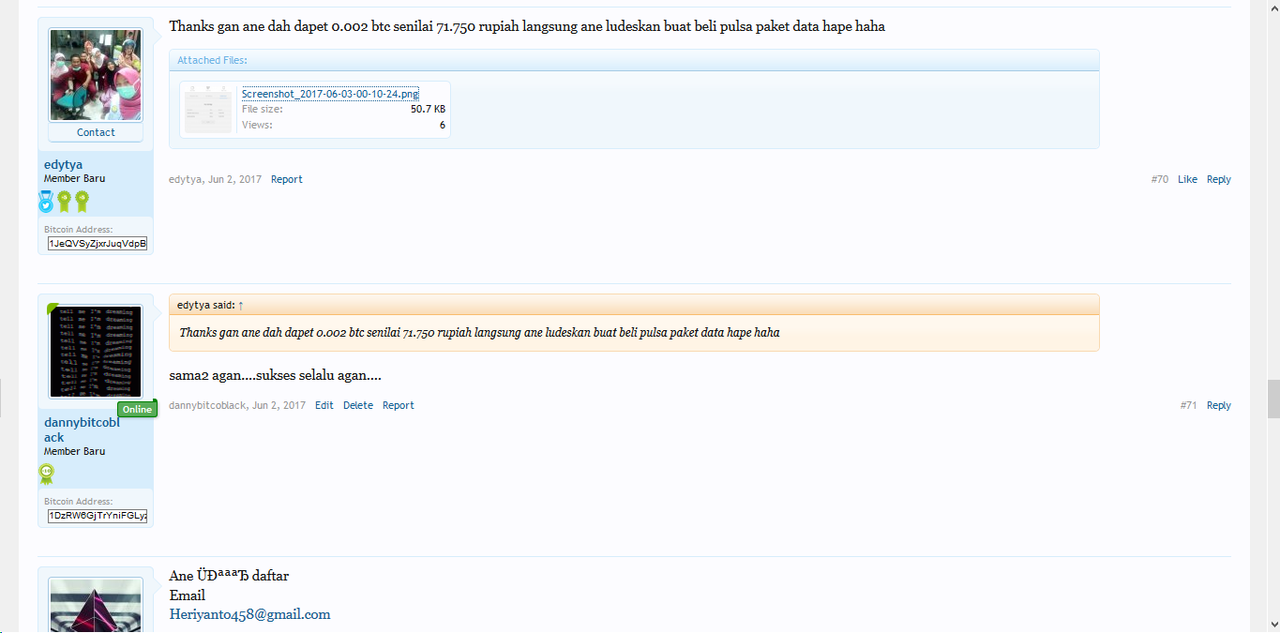1280x633 pixels.
Task: Click edytya's avatar picture
Action: point(95,74)
